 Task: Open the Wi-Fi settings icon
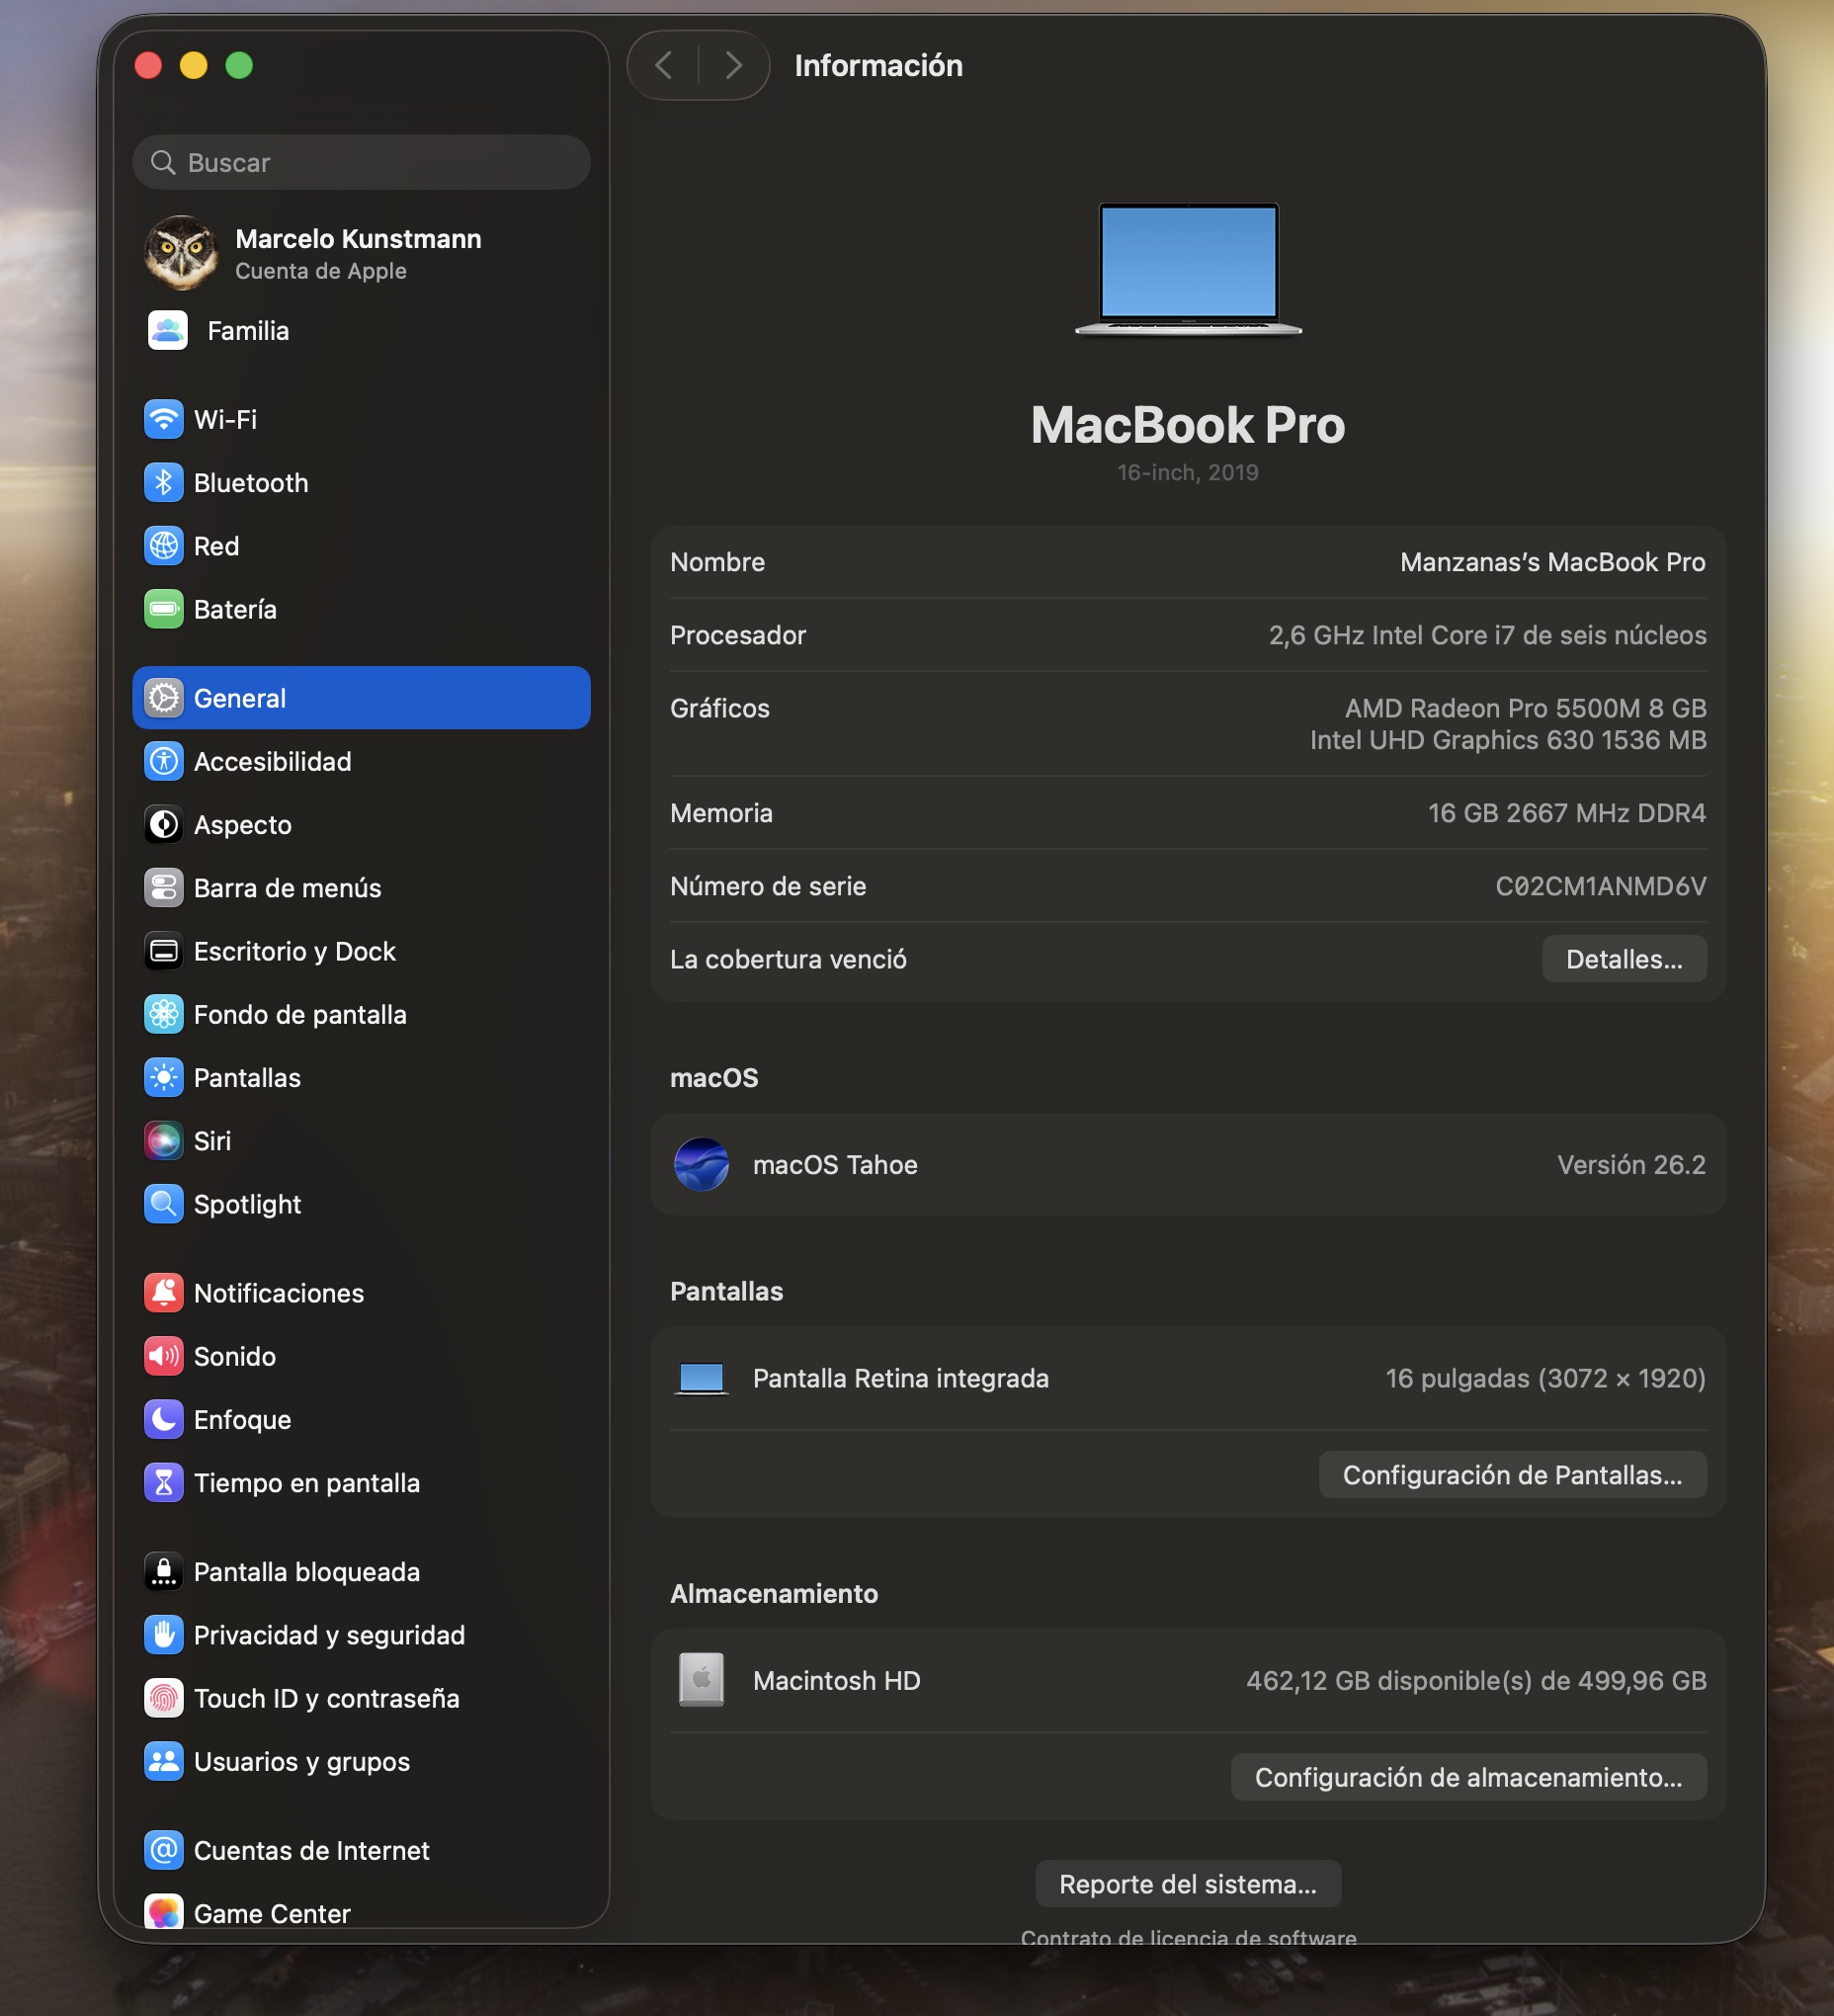(x=163, y=419)
